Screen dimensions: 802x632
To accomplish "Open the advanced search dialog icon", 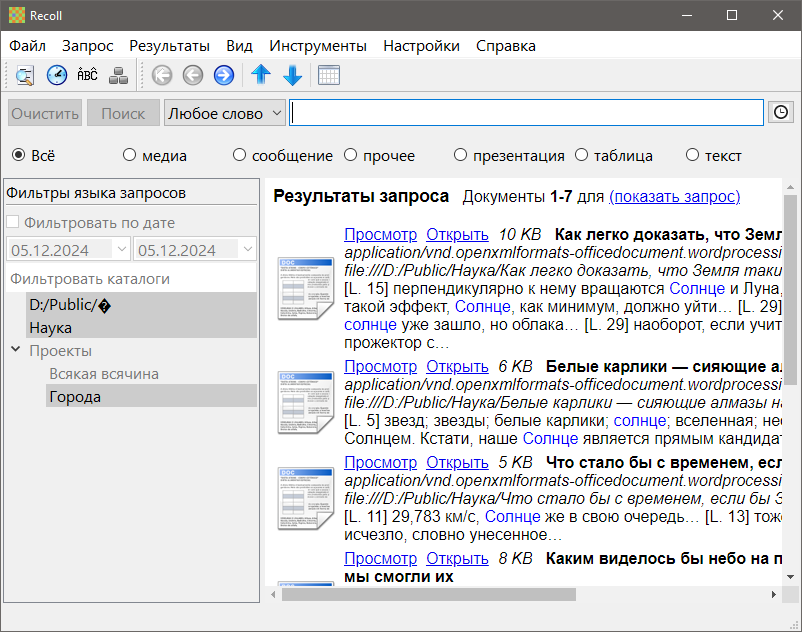I will click(x=25, y=75).
